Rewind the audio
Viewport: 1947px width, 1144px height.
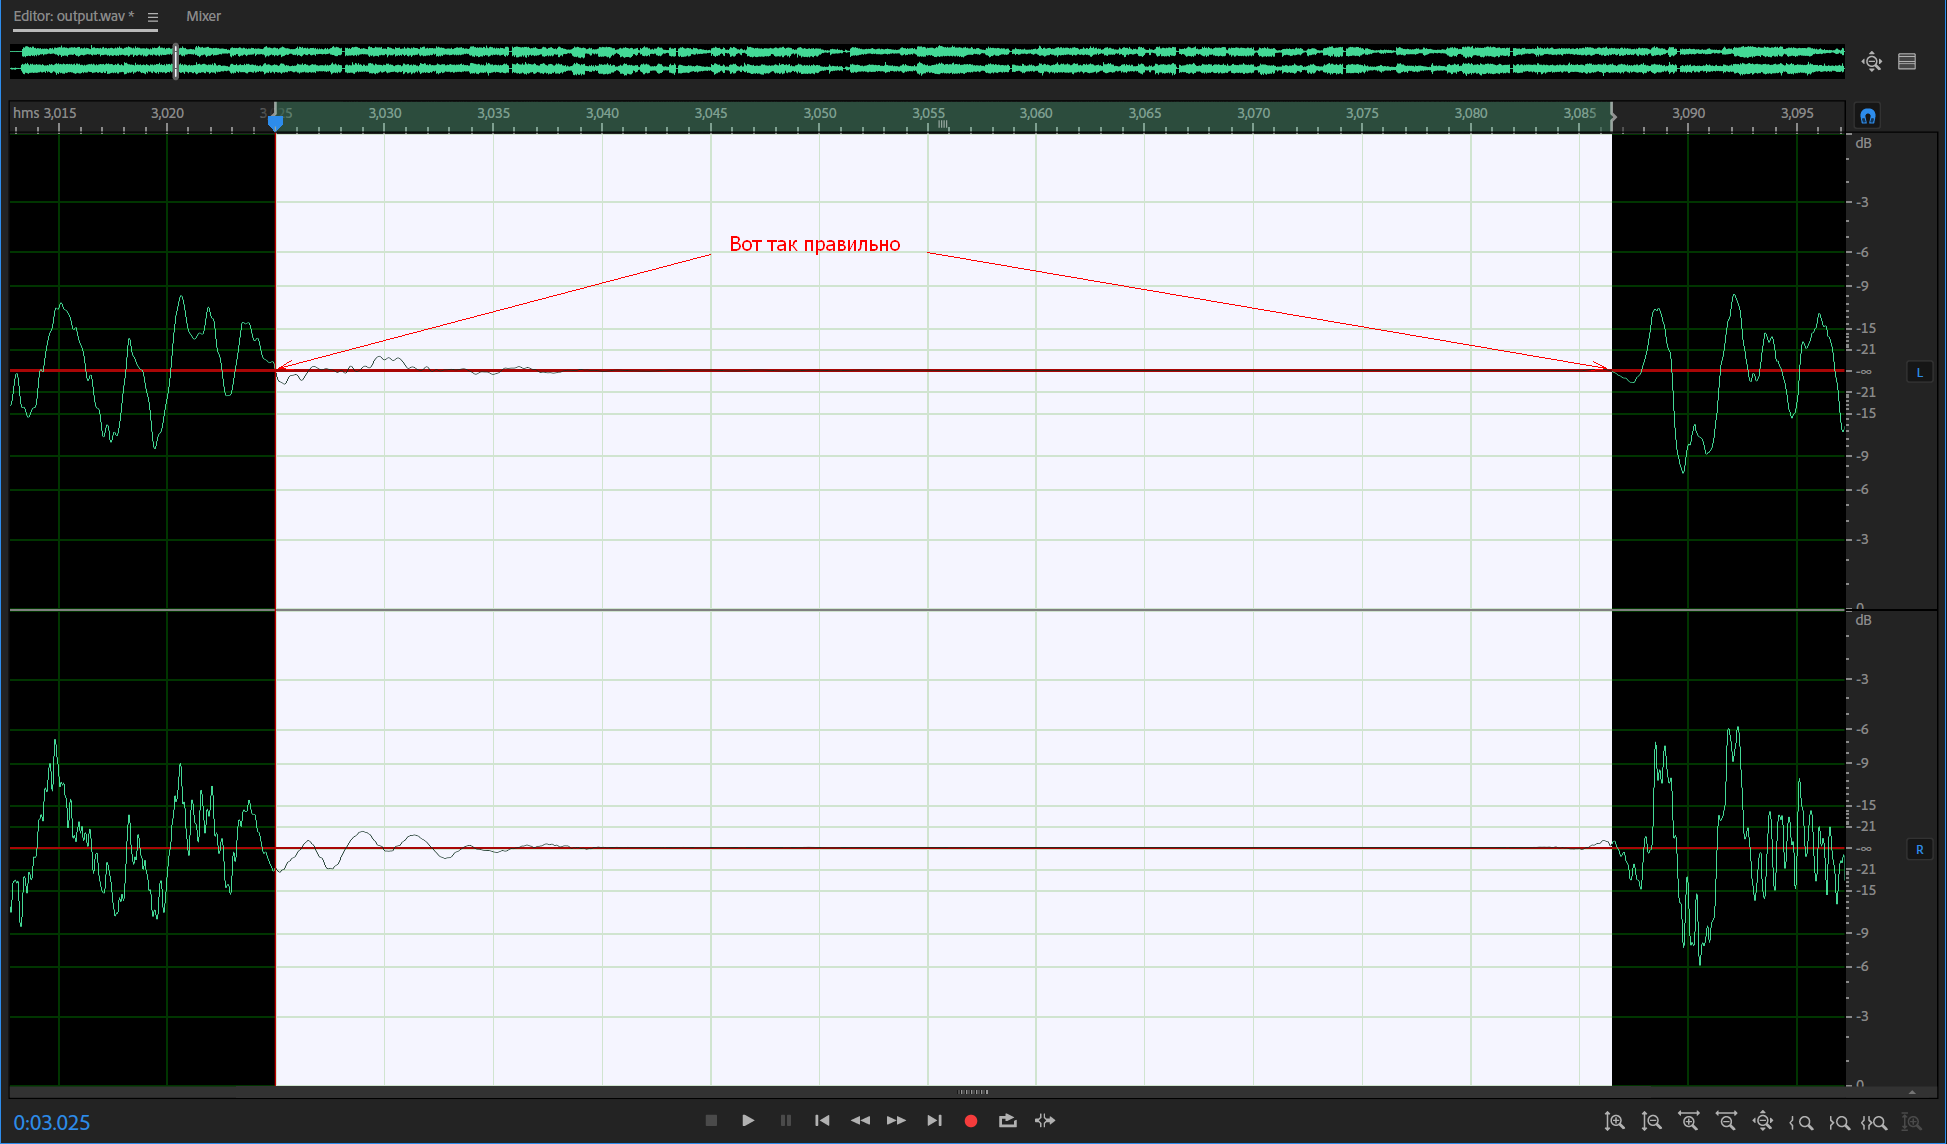click(x=860, y=1121)
